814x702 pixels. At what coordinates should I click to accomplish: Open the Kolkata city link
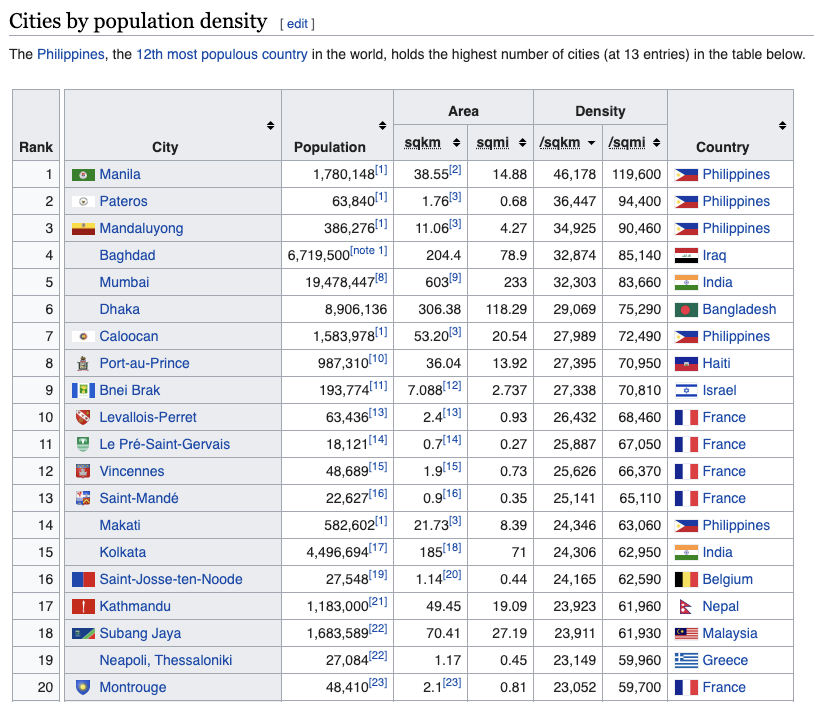123,552
